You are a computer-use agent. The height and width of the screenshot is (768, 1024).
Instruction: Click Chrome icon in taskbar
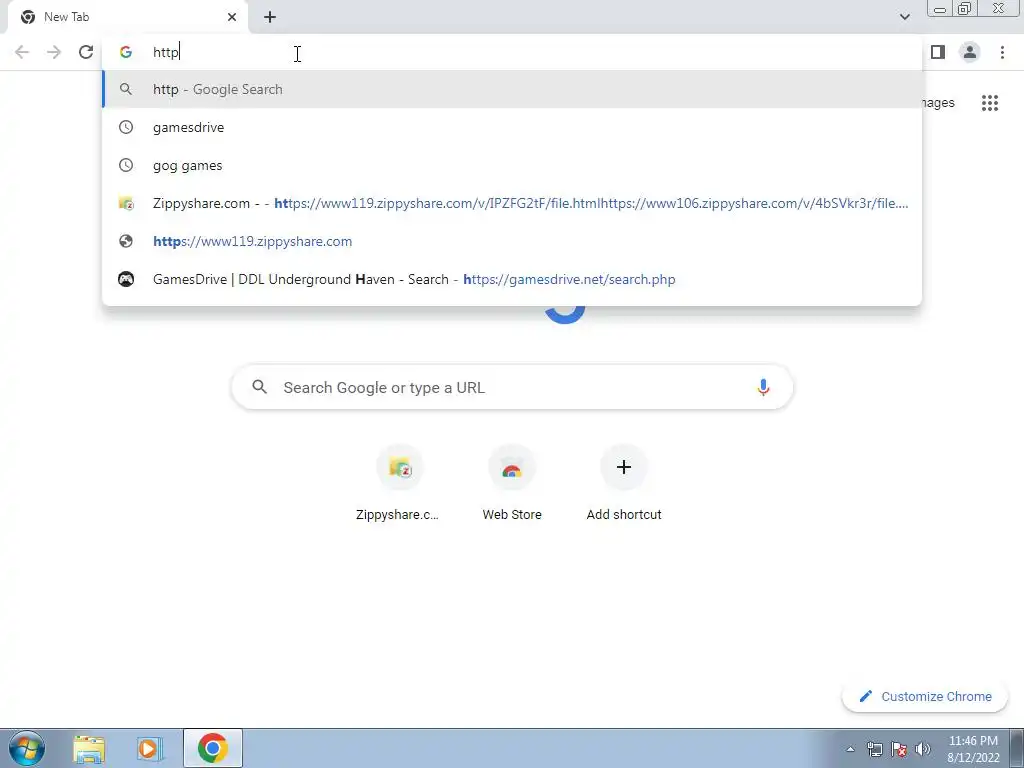pyautogui.click(x=213, y=748)
